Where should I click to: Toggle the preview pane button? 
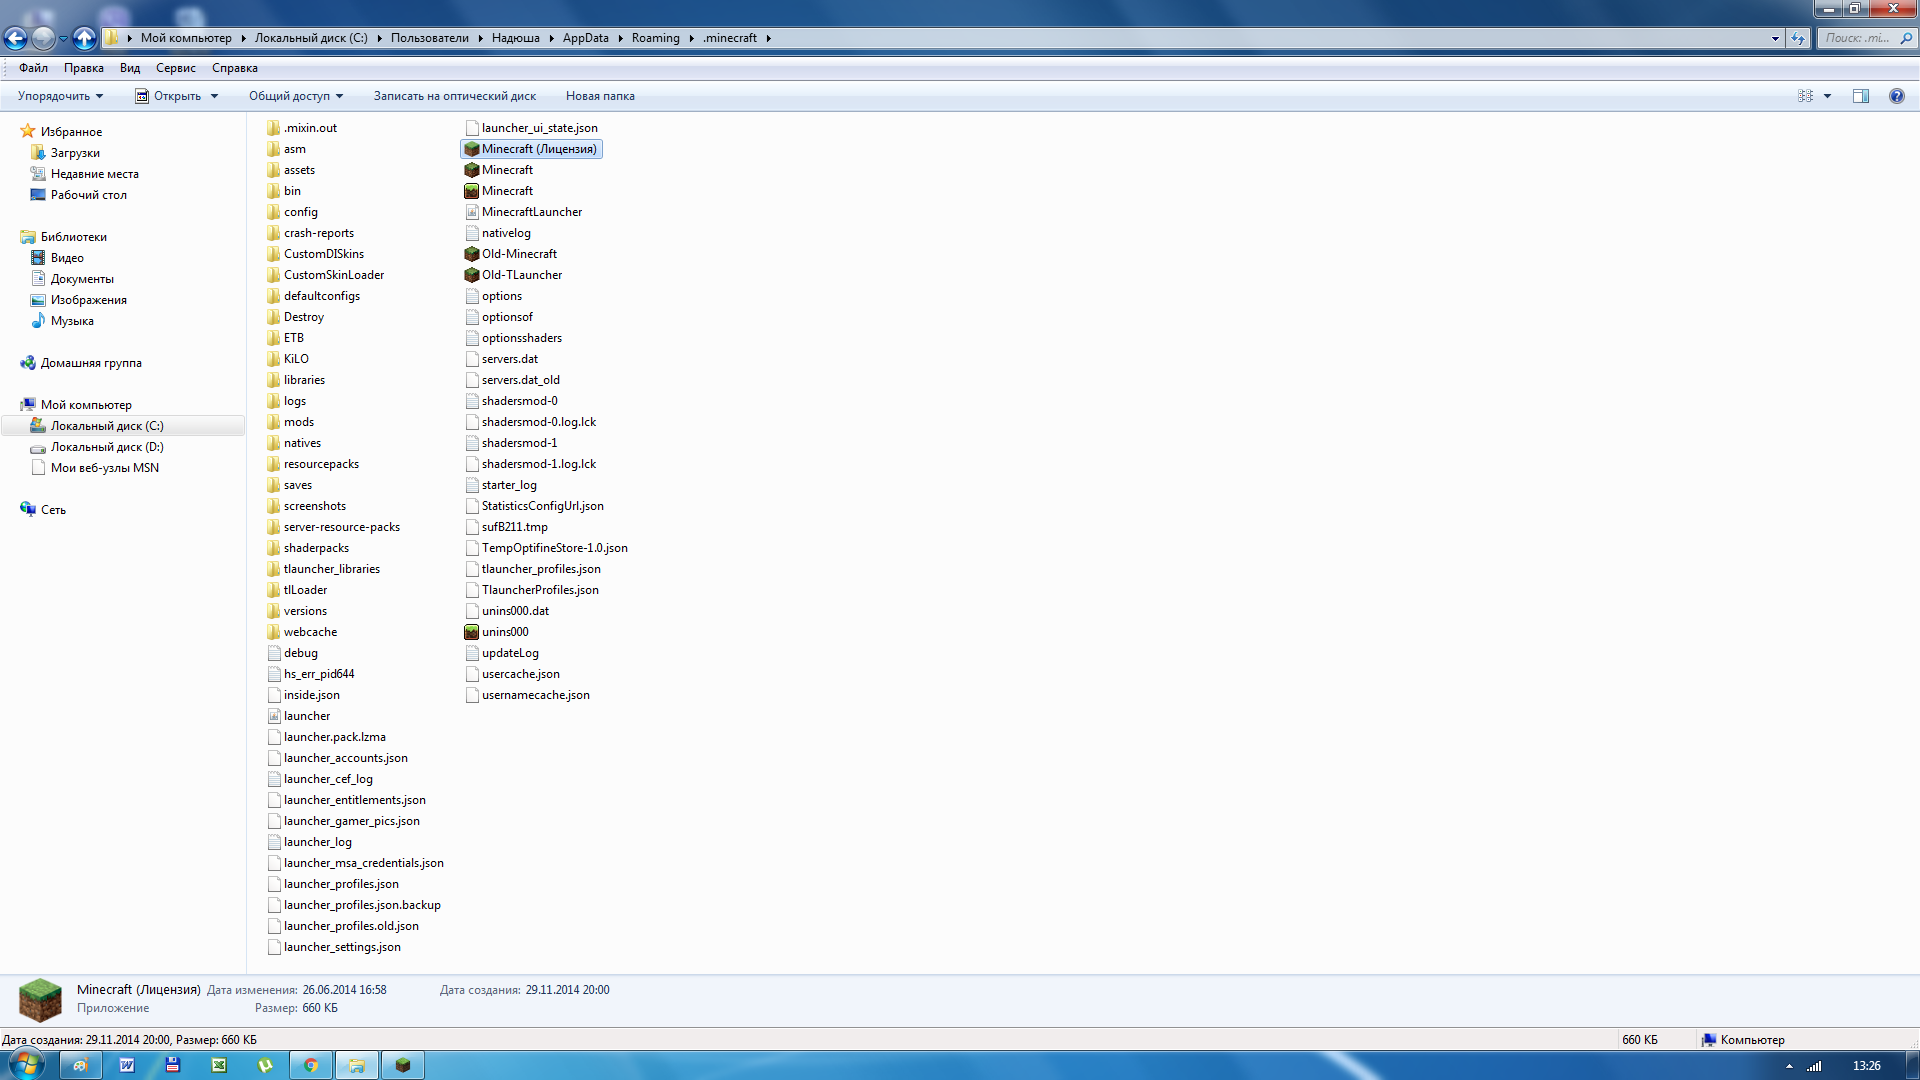click(x=1860, y=96)
